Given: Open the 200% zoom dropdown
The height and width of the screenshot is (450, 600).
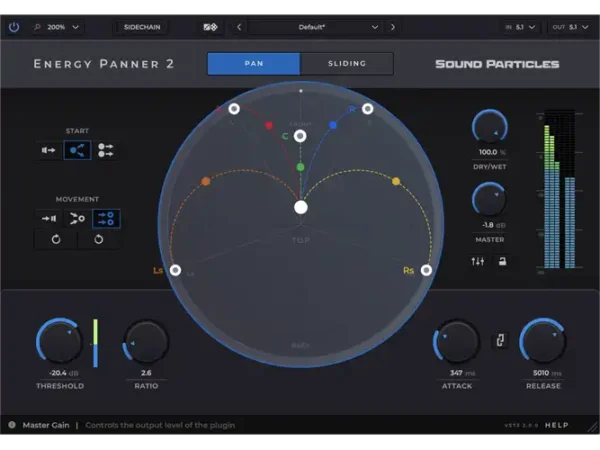Looking at the screenshot, I should 59,27.
